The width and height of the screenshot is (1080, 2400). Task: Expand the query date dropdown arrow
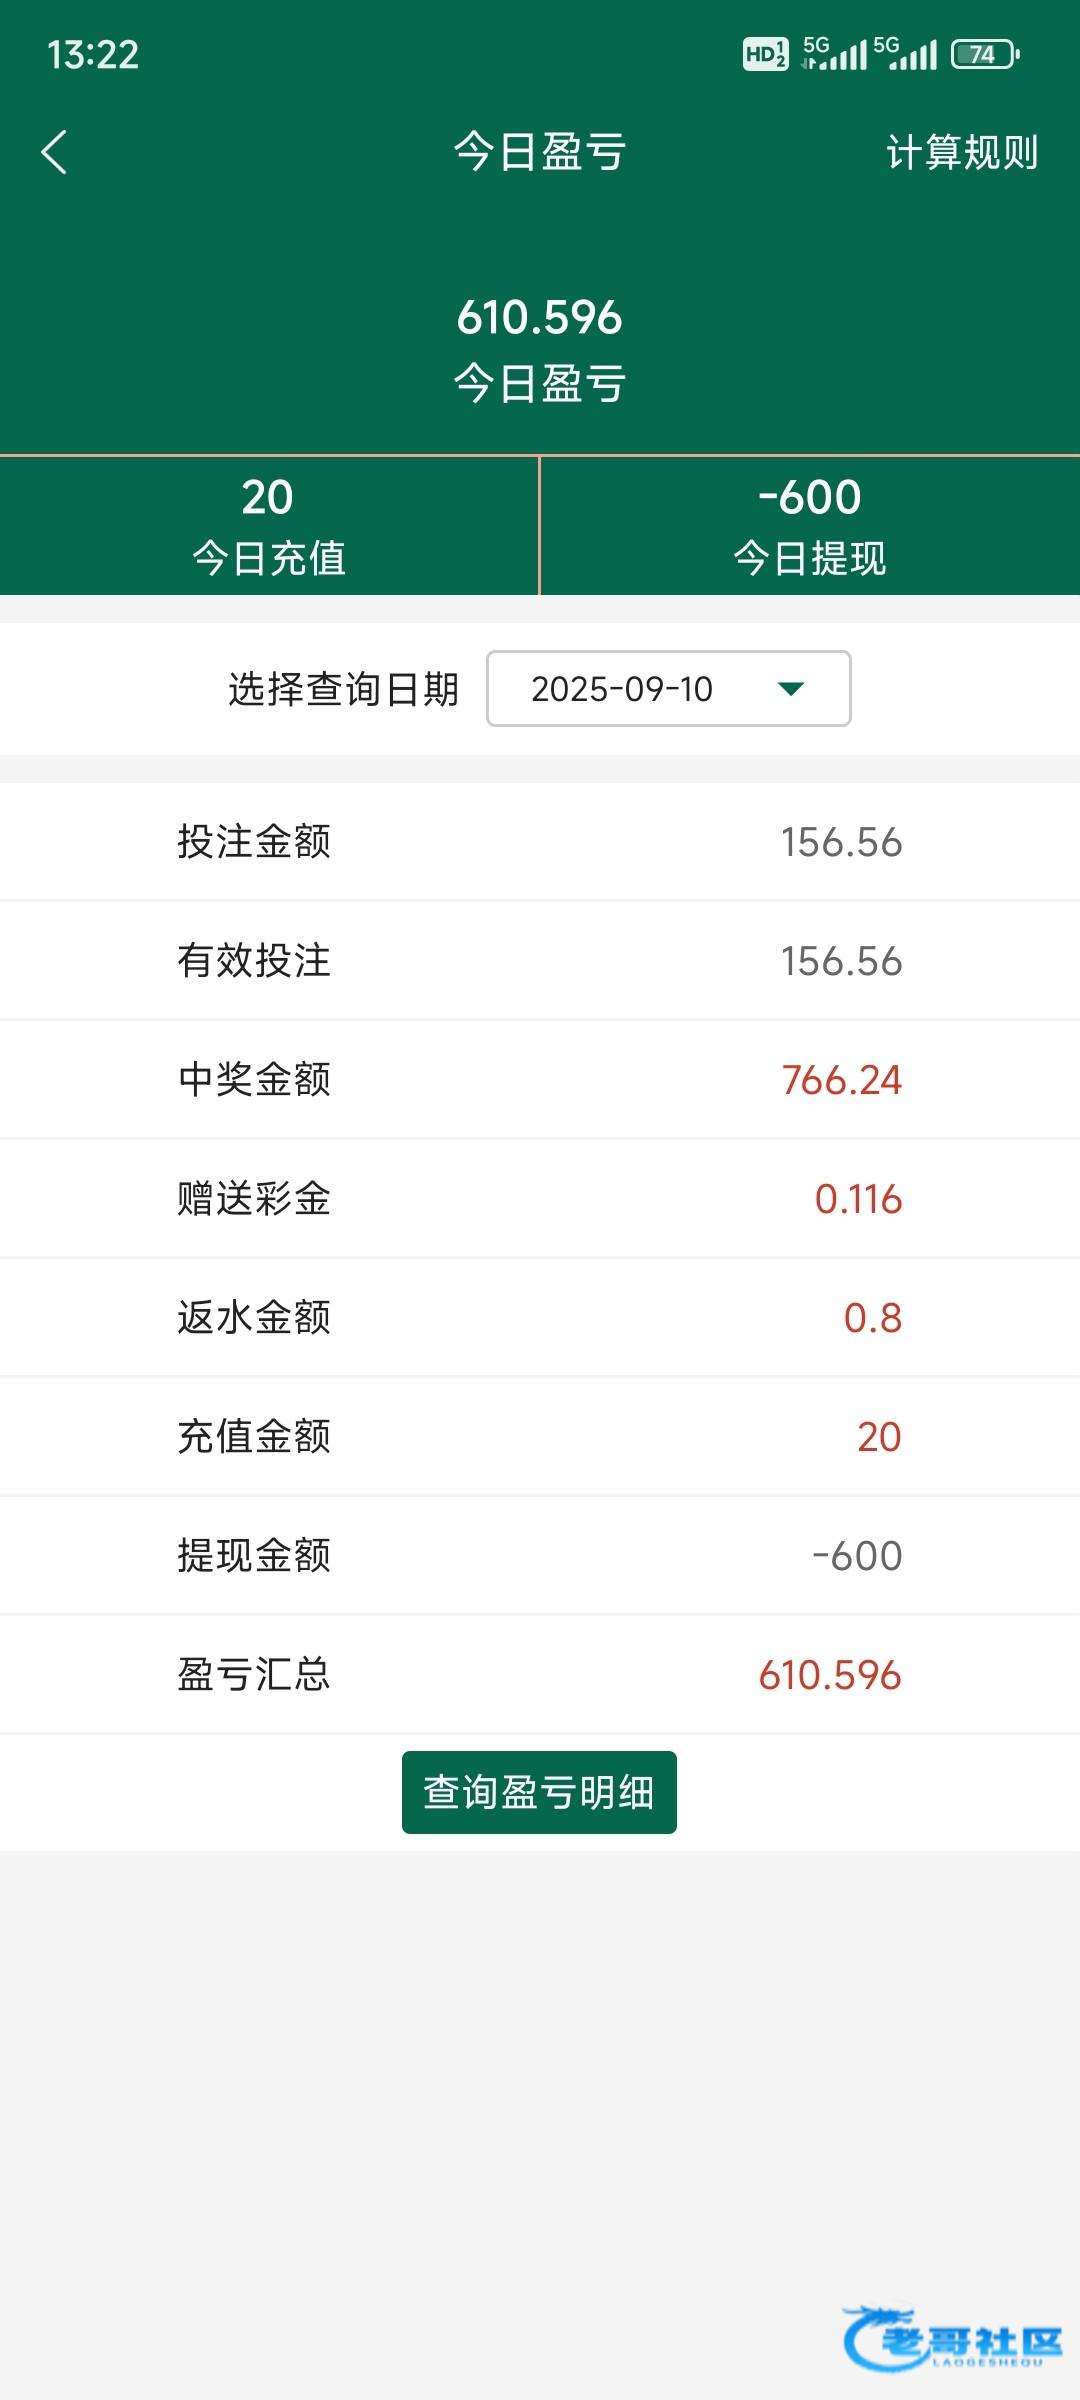(x=791, y=688)
